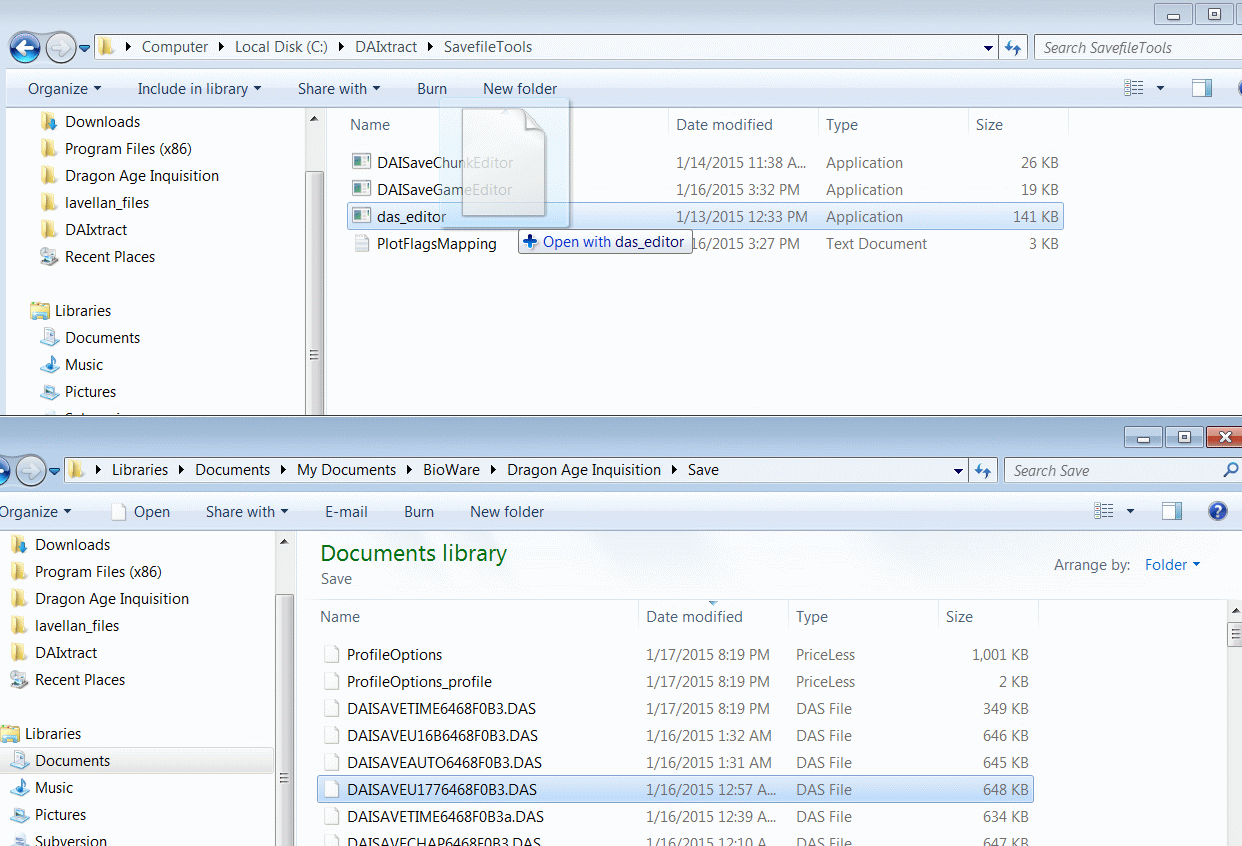Change view icon in Save window
Screen dimensions: 1242x846
pos(1104,511)
